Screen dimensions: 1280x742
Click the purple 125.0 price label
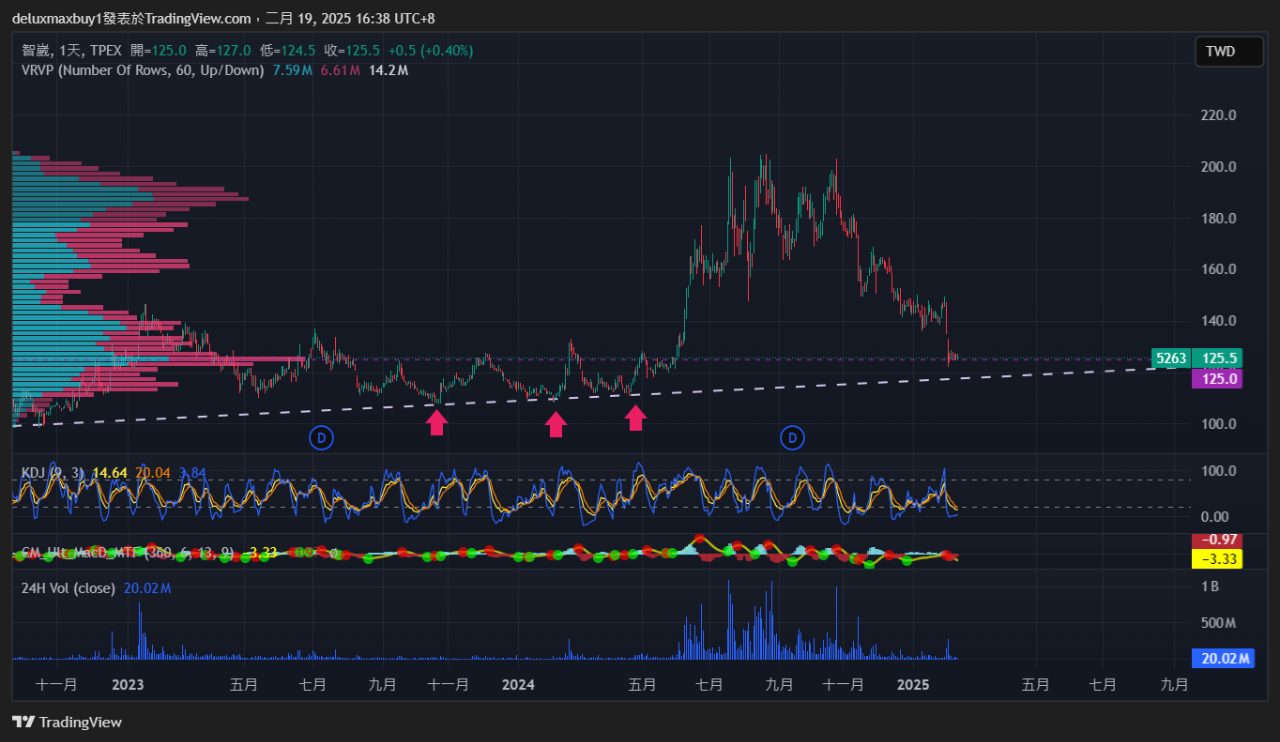(1220, 379)
